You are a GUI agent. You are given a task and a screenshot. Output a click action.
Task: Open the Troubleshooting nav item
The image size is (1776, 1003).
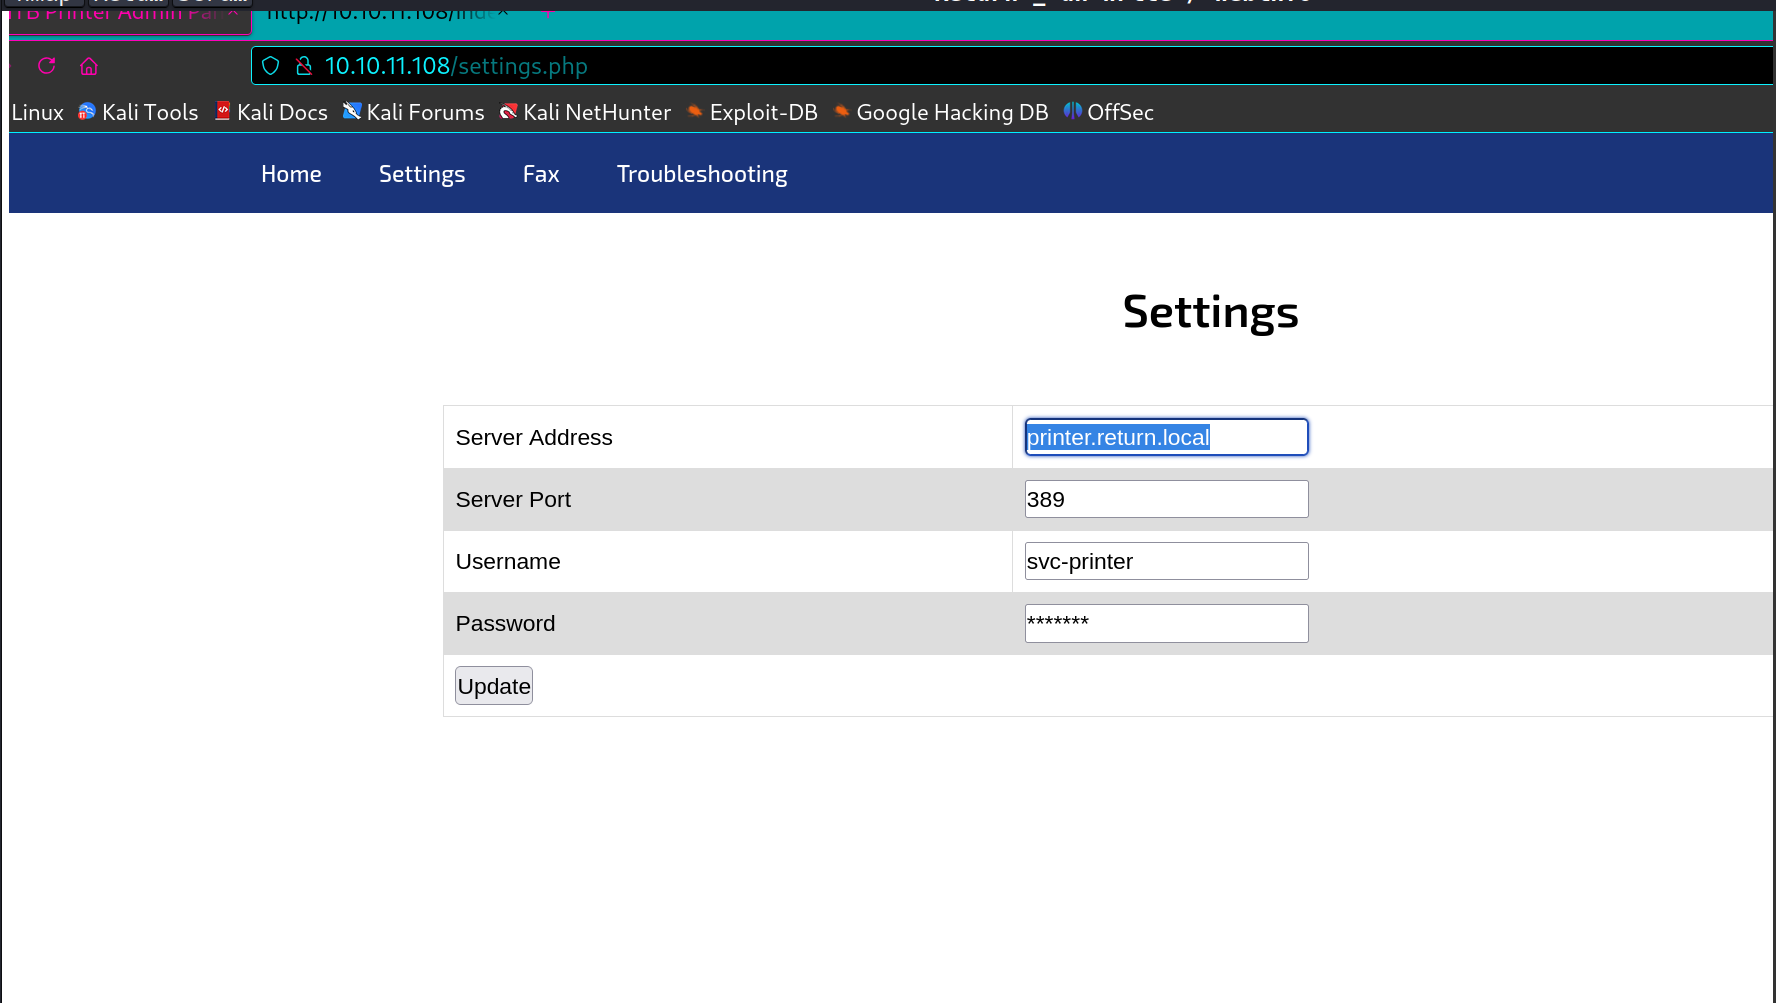(702, 174)
